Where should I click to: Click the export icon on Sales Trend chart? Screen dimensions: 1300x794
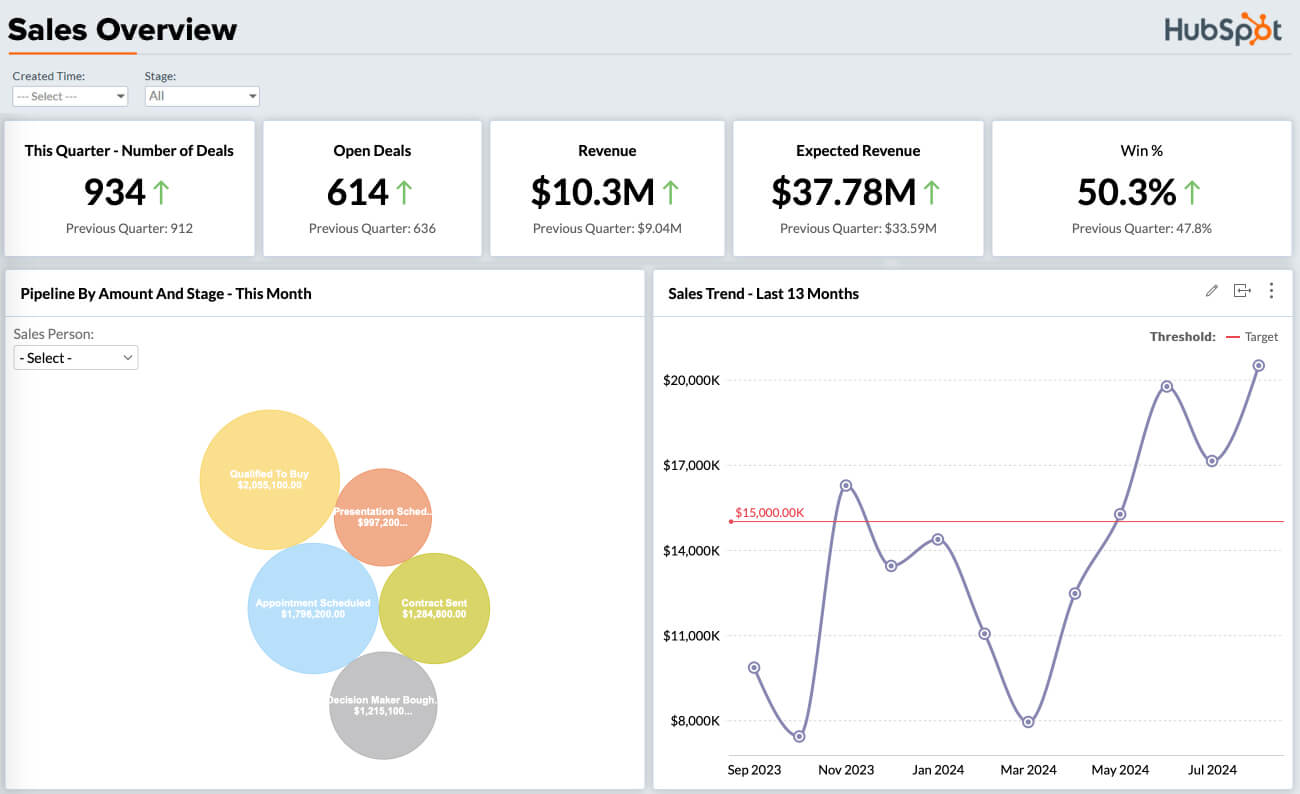pos(1242,291)
